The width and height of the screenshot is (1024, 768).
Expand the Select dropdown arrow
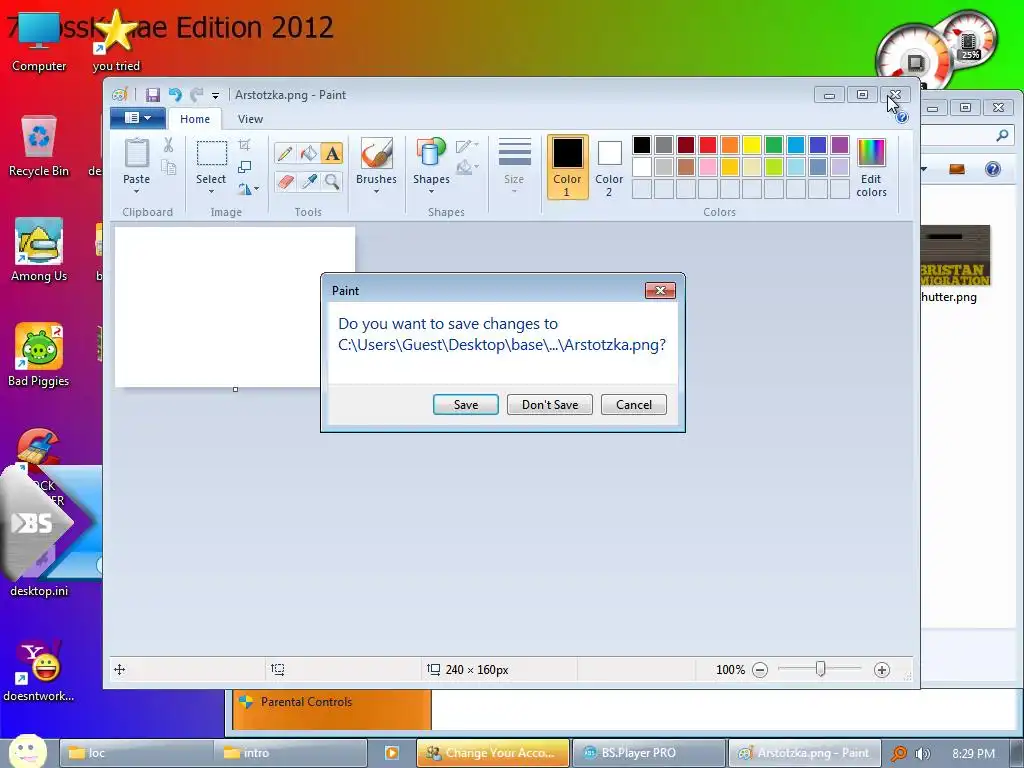point(211,192)
